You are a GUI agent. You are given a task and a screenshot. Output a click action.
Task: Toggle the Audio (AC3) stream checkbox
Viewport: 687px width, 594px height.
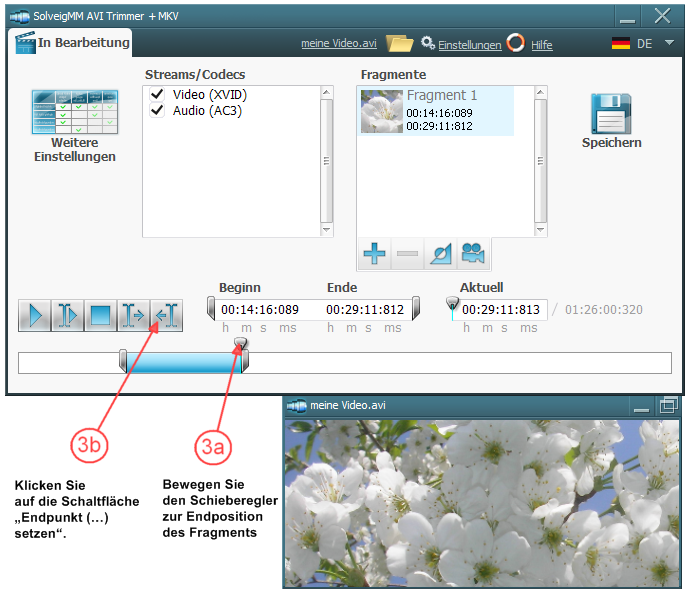(x=157, y=110)
